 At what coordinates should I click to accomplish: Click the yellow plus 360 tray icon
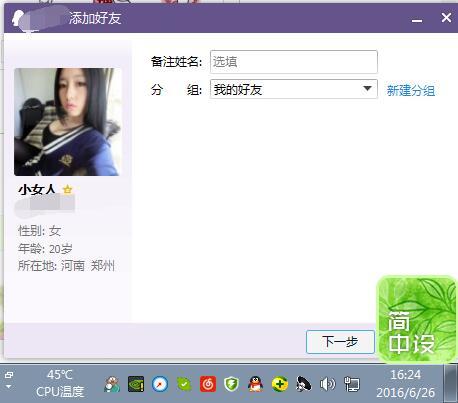point(279,384)
